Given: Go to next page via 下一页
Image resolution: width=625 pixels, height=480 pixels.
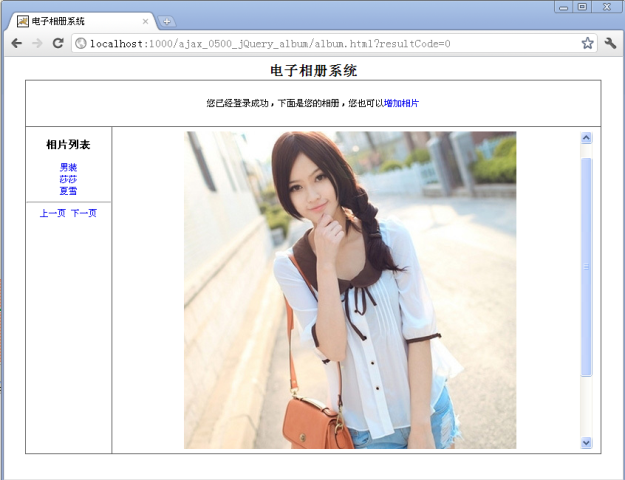Looking at the screenshot, I should (x=84, y=213).
